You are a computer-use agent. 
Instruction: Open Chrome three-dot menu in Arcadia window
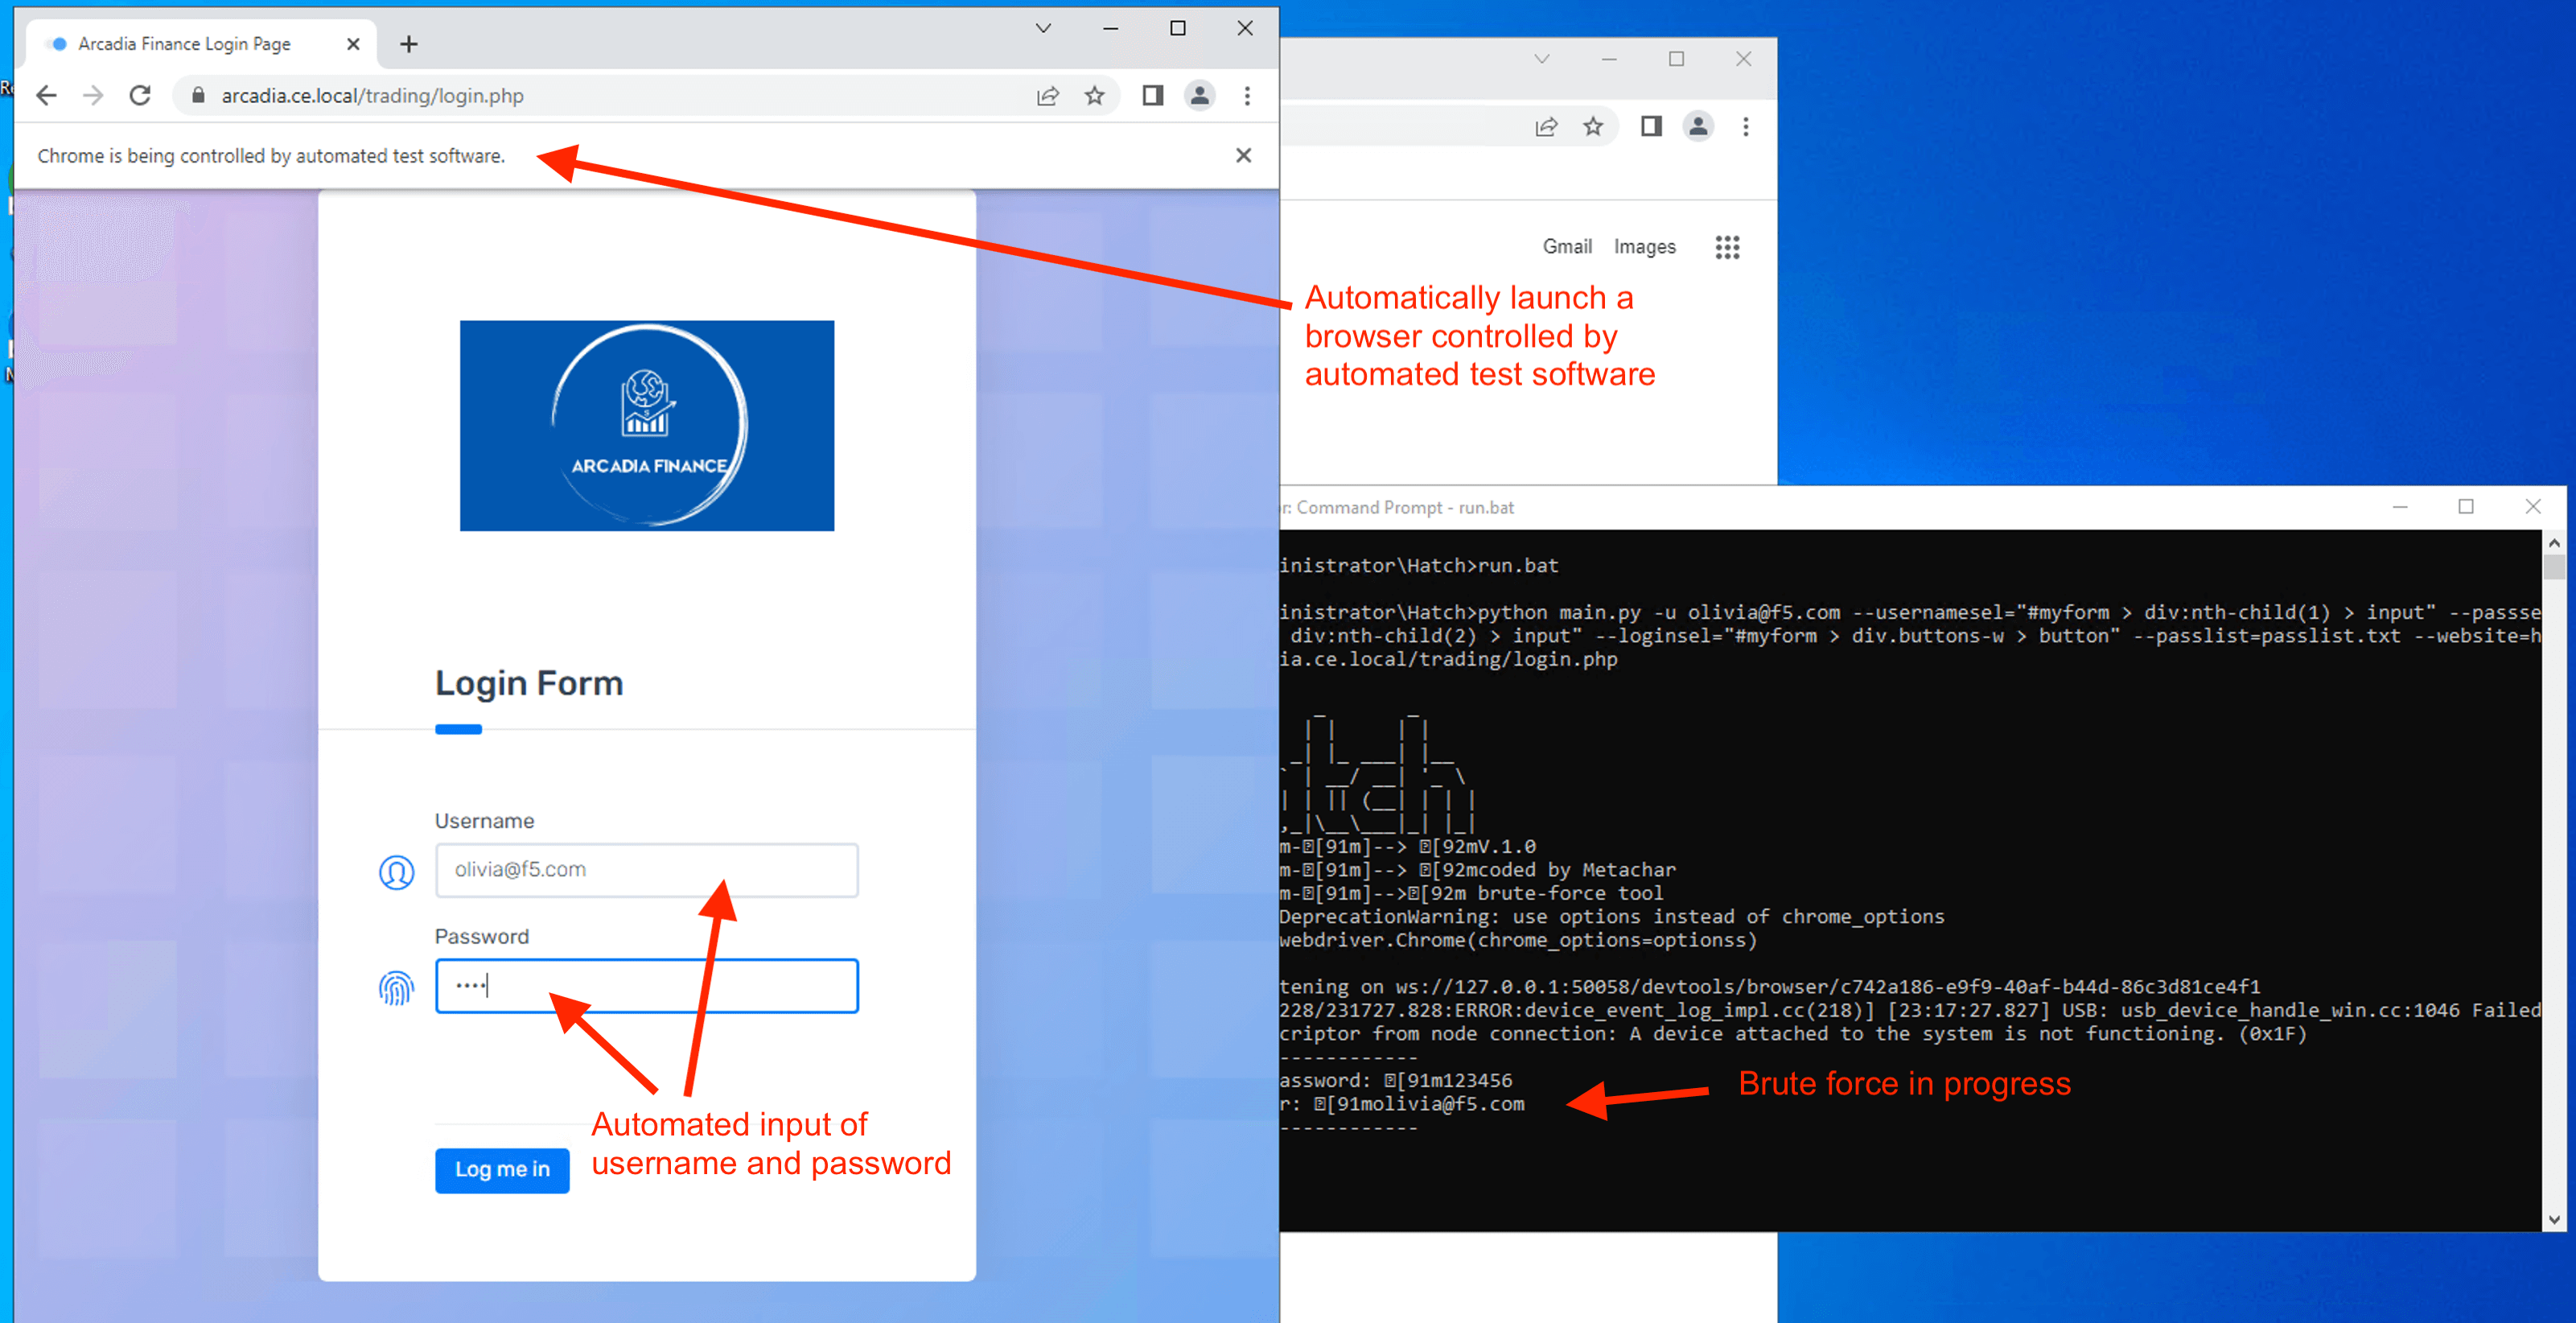pos(1247,96)
